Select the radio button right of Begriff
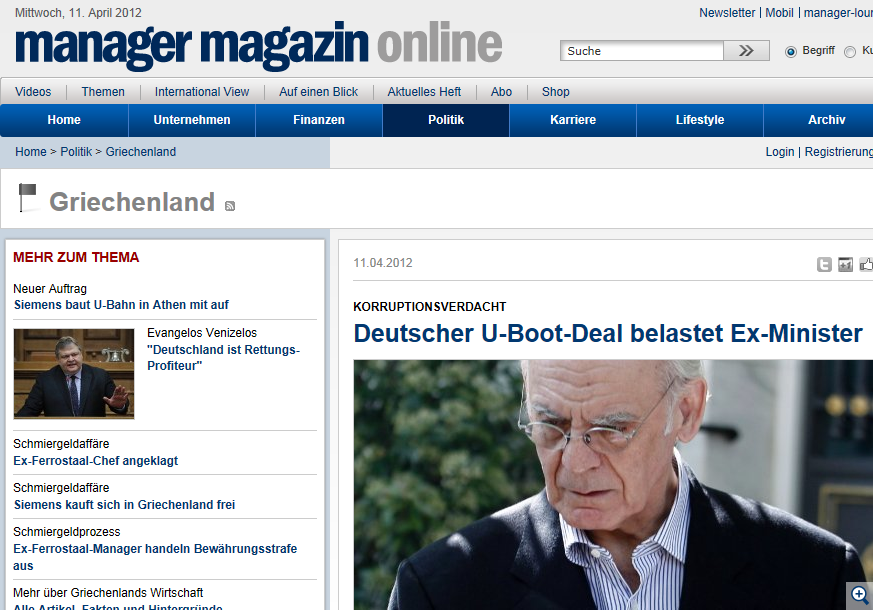Viewport: 873px width, 610px height. click(850, 52)
